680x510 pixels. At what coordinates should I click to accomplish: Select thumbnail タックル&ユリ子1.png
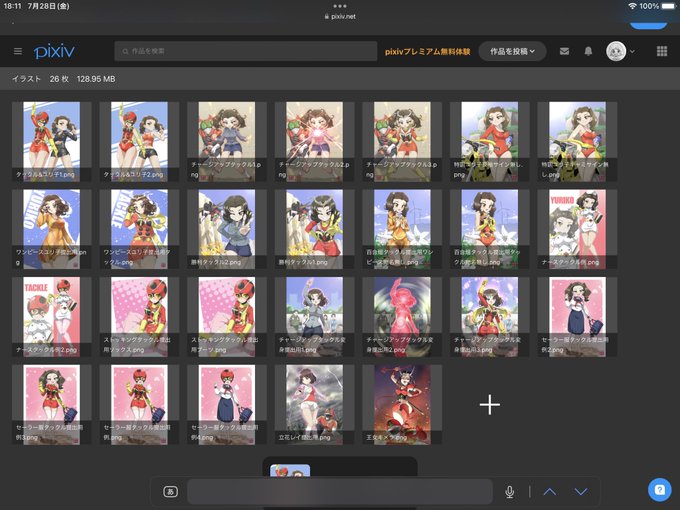click(52, 141)
